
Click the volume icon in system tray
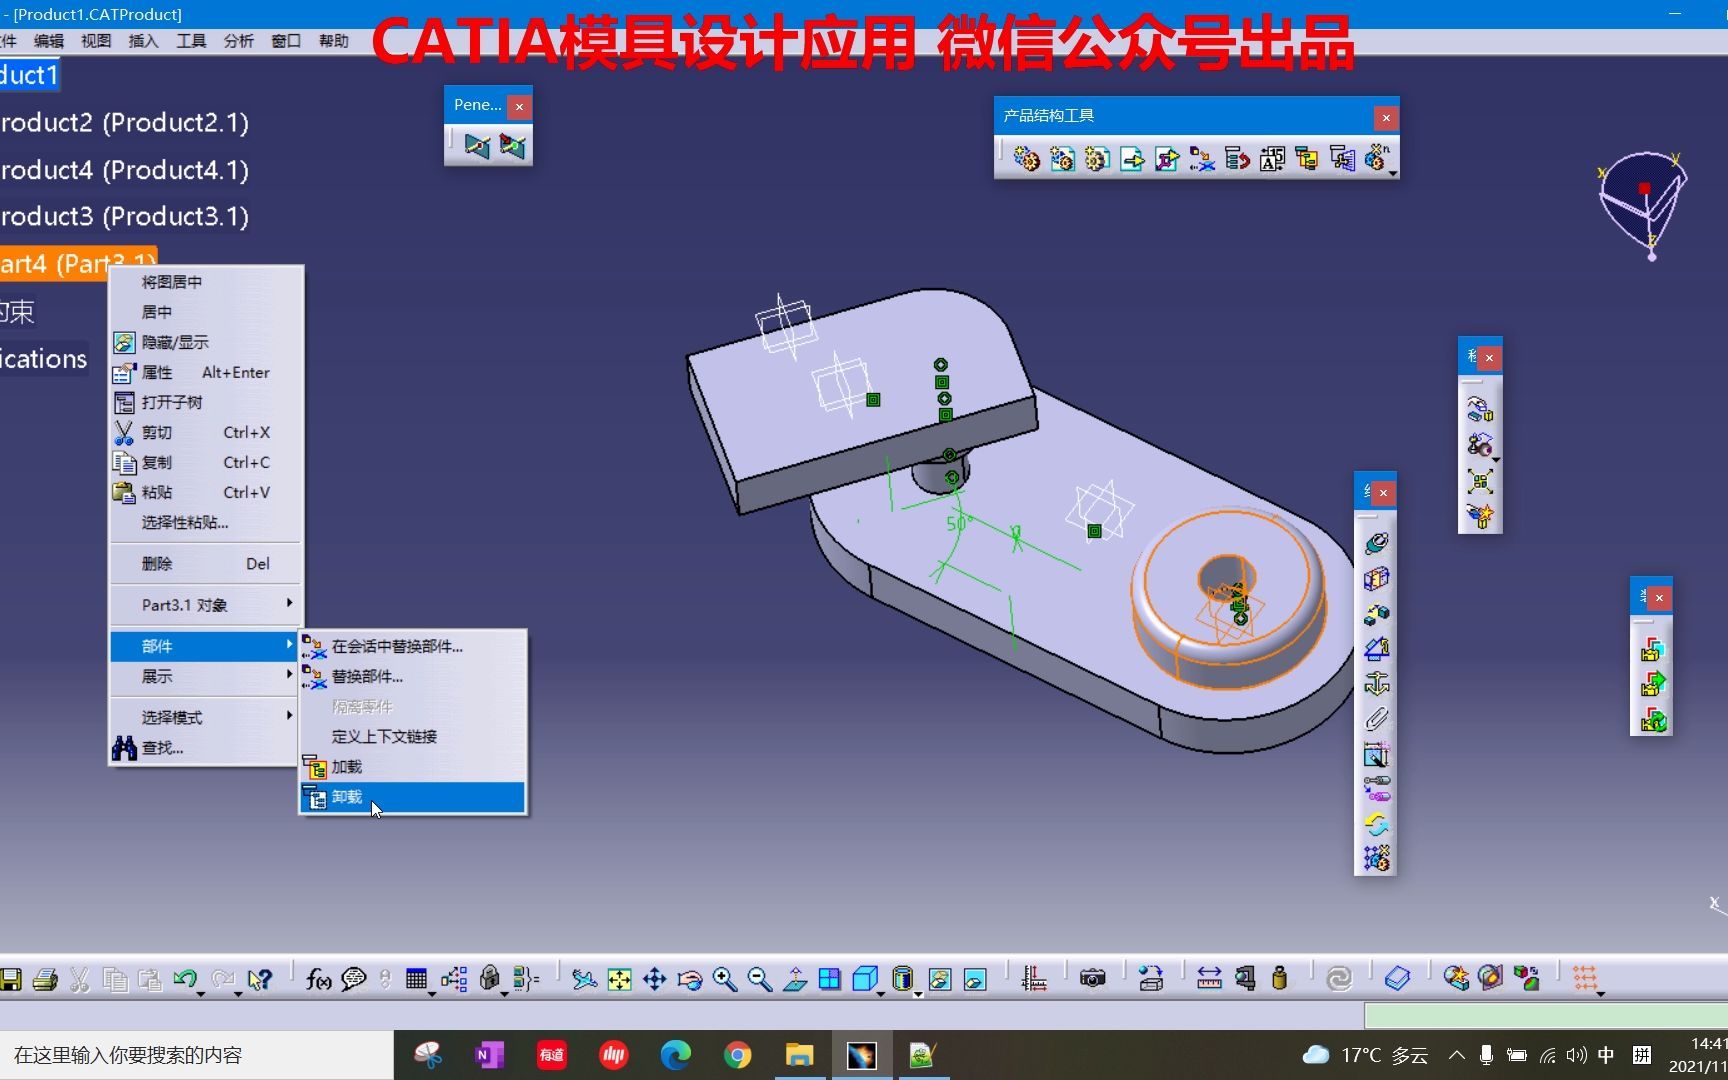pyautogui.click(x=1577, y=1055)
